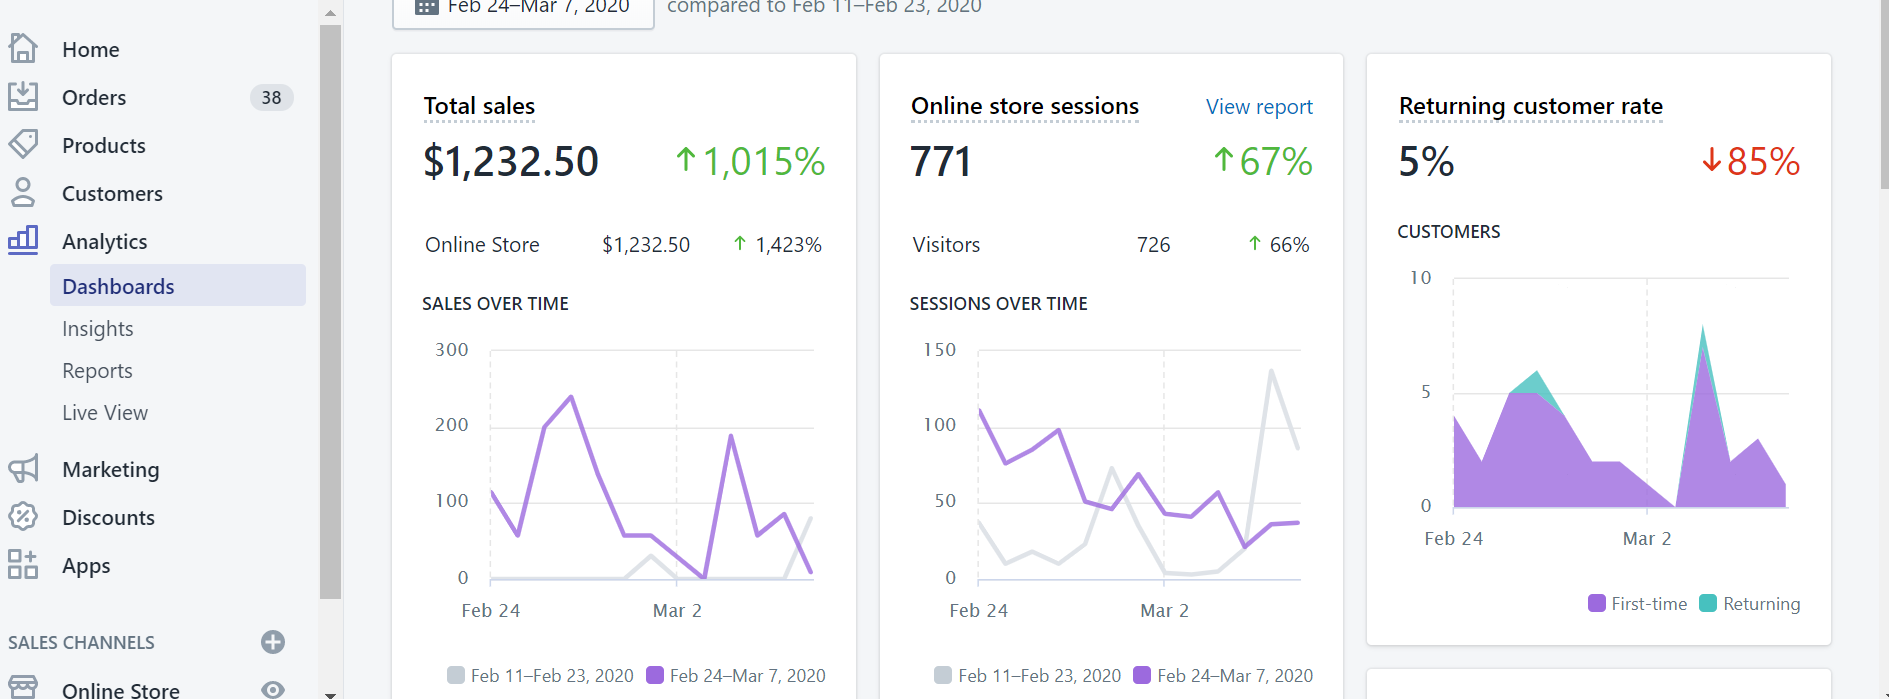Image resolution: width=1889 pixels, height=699 pixels.
Task: Open the Apps section
Action: 86,565
